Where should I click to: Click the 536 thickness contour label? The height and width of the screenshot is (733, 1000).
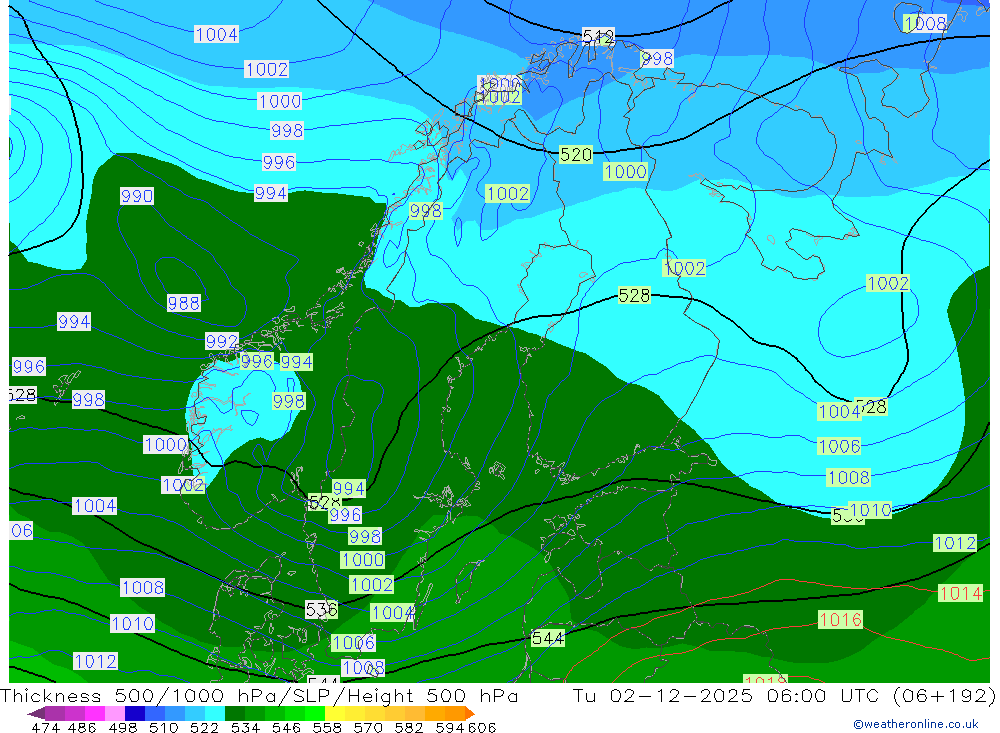point(321,610)
